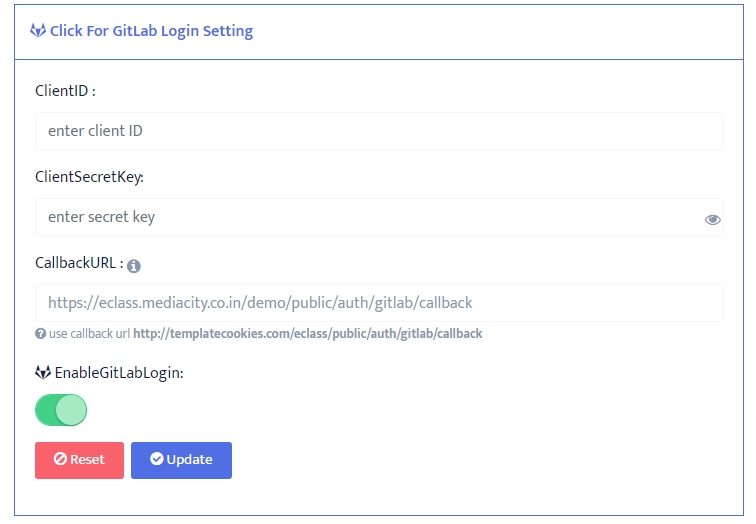Click the EnableGitLabLogin label text
The width and height of the screenshot is (756, 524).
click(119, 373)
